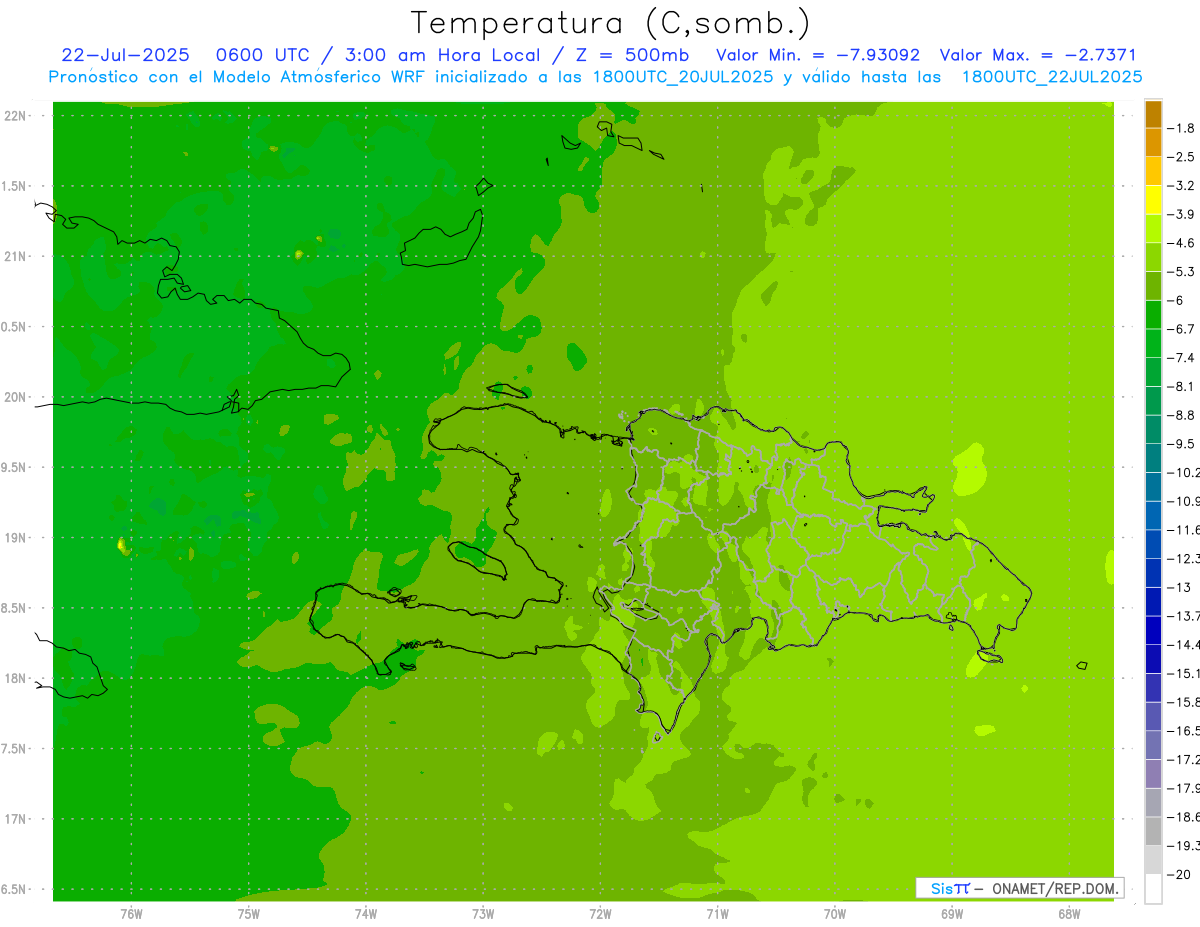Click the '-2.5' colorbar label
The image size is (1200, 927).
1182,157
